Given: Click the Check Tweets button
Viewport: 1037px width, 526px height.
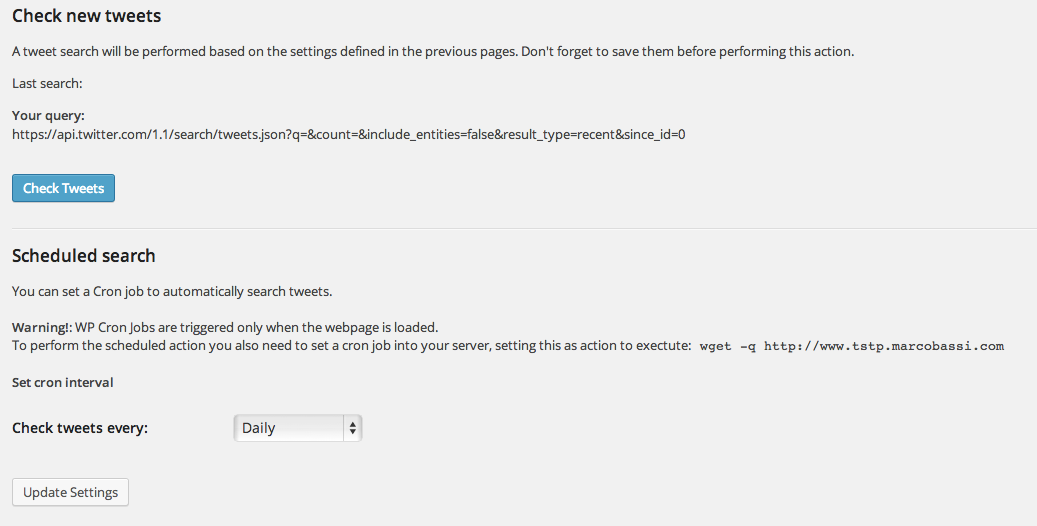Looking at the screenshot, I should pyautogui.click(x=63, y=188).
